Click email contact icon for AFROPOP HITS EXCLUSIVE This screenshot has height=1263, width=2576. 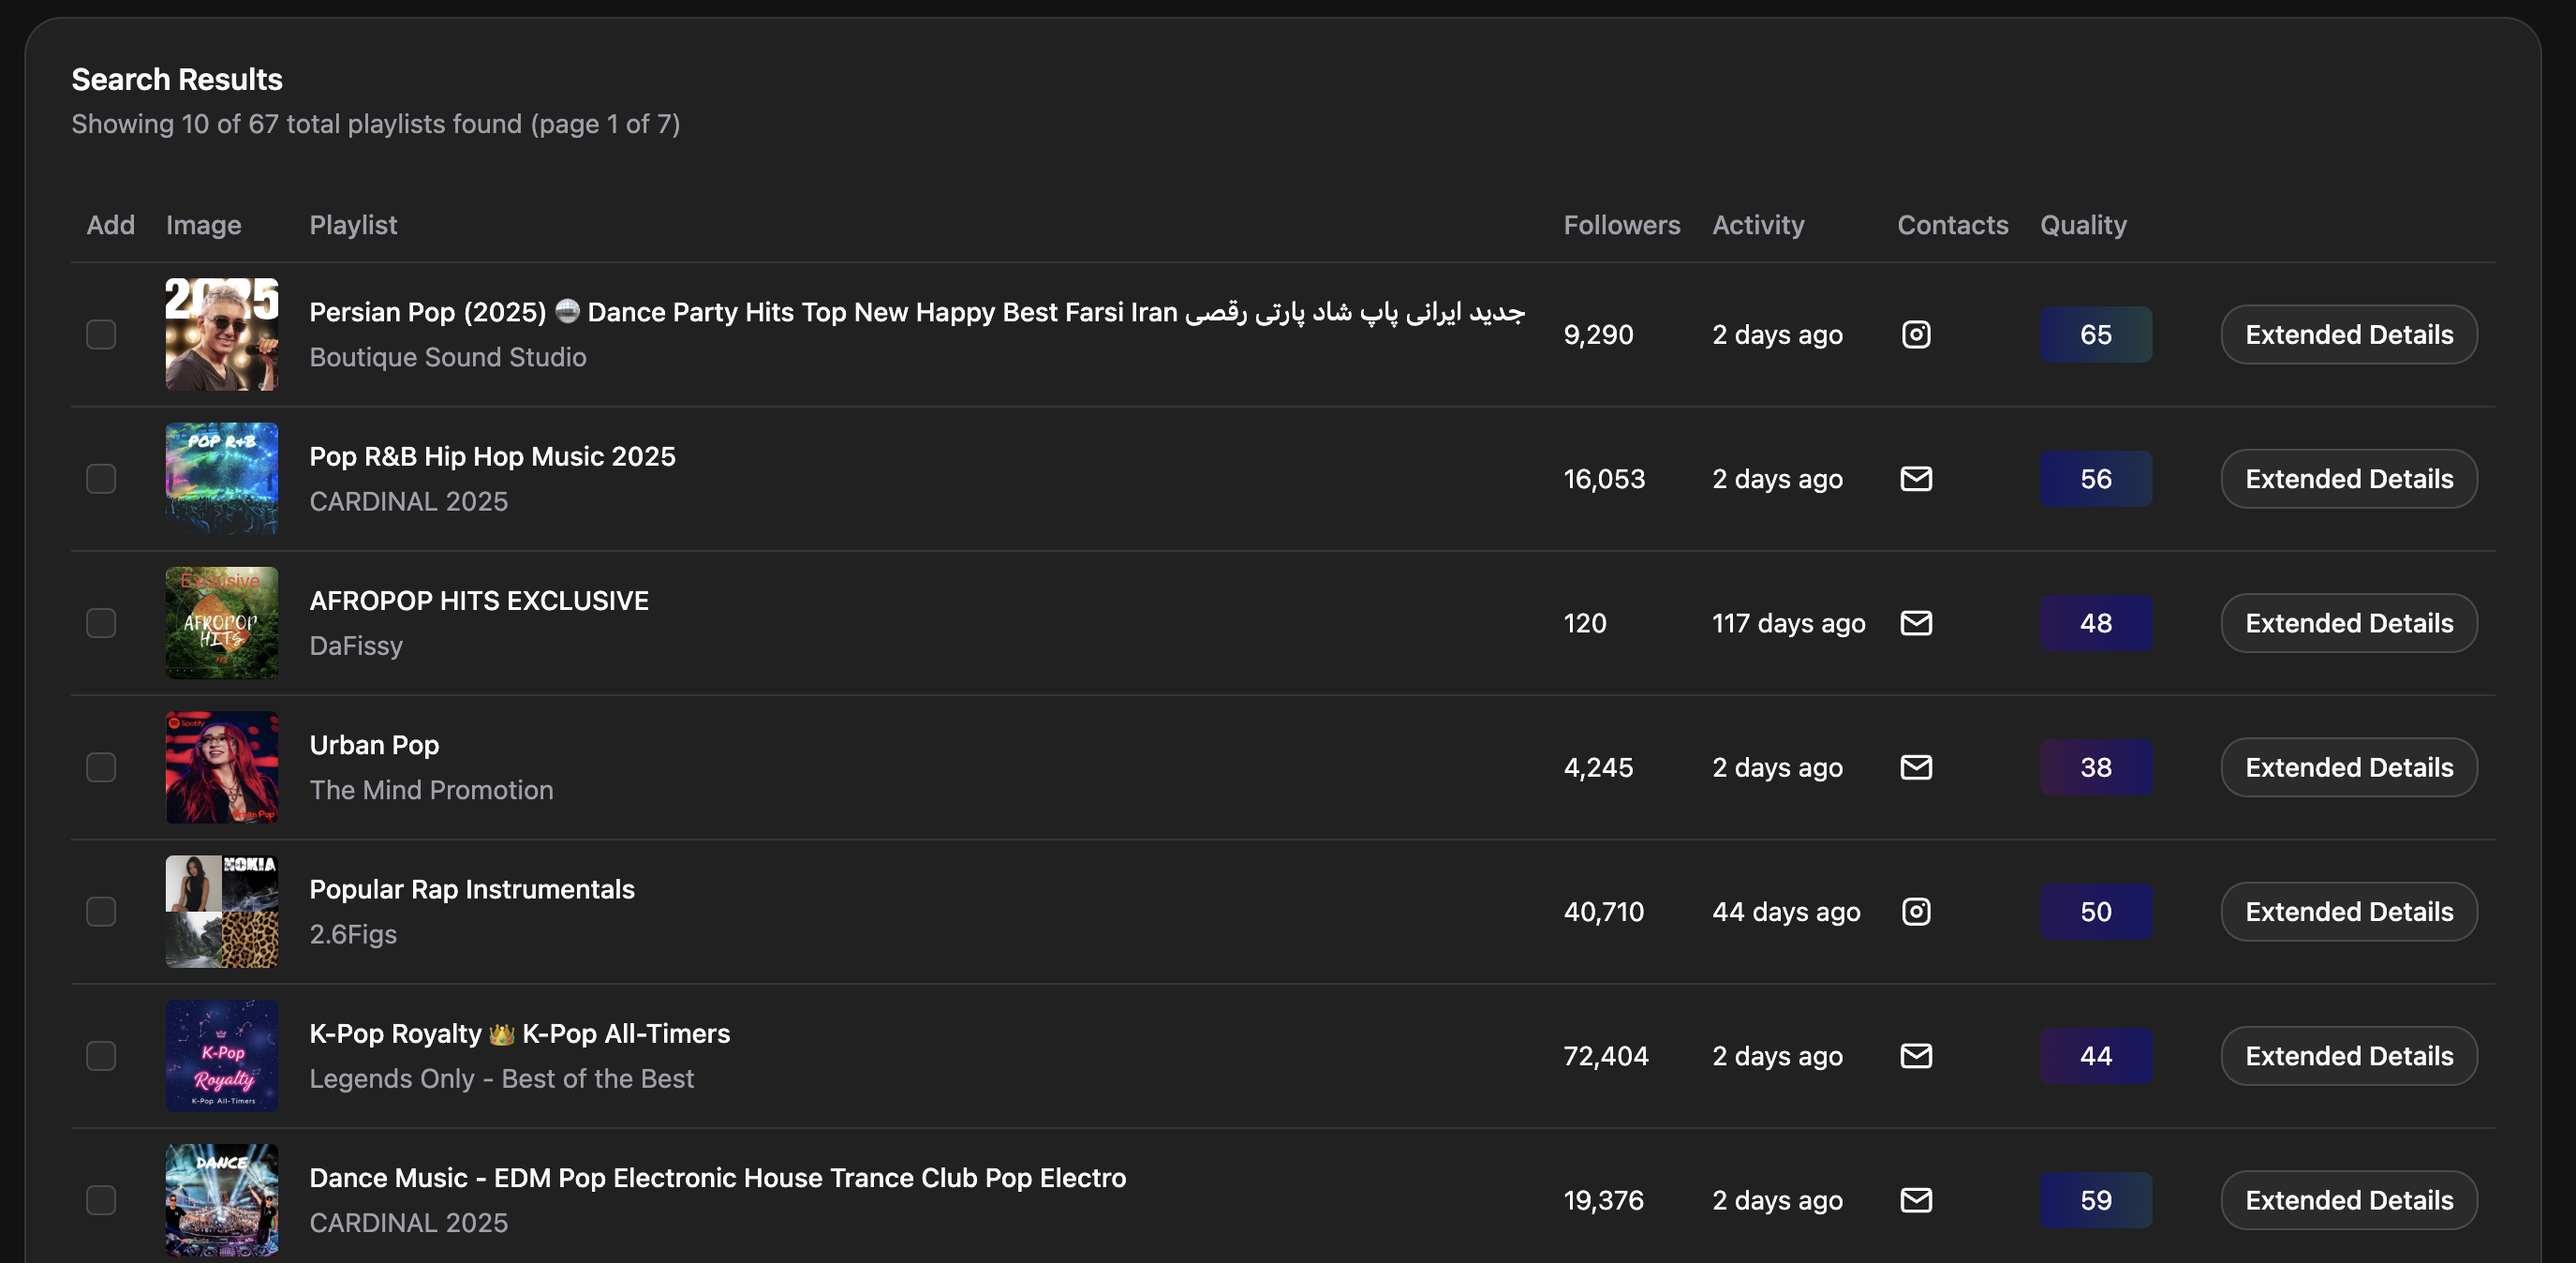click(1915, 623)
